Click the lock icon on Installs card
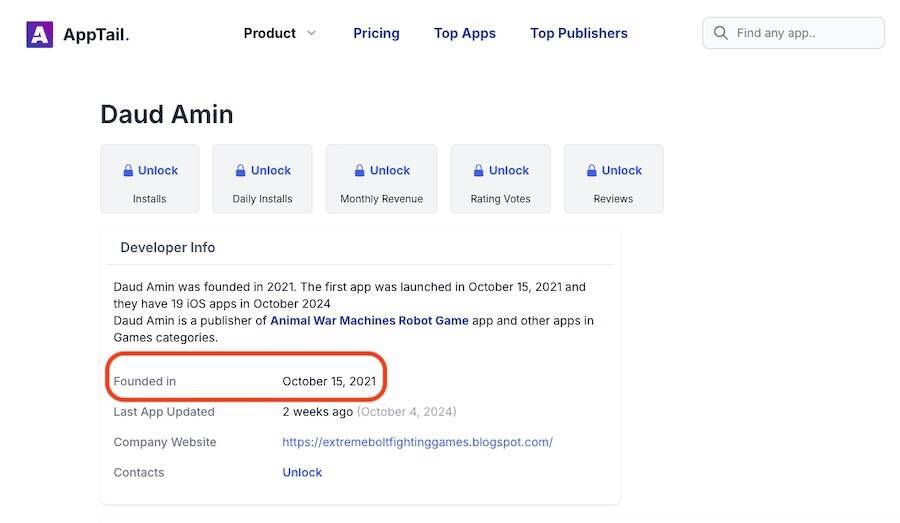 click(128, 171)
